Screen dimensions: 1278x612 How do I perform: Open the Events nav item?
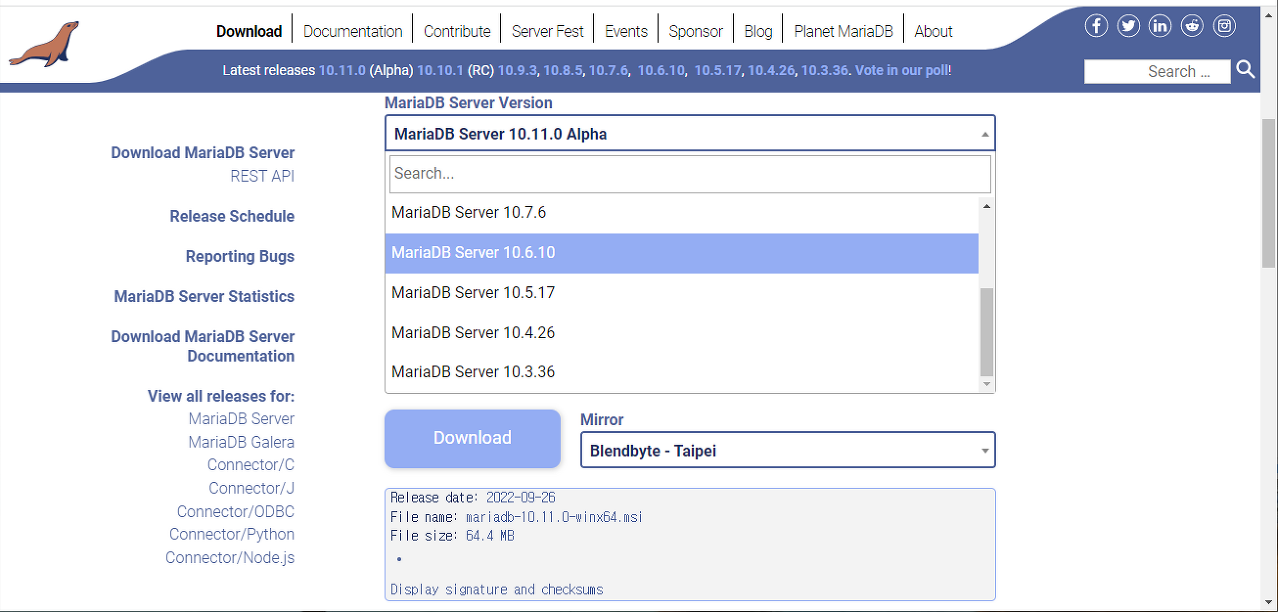click(x=626, y=31)
